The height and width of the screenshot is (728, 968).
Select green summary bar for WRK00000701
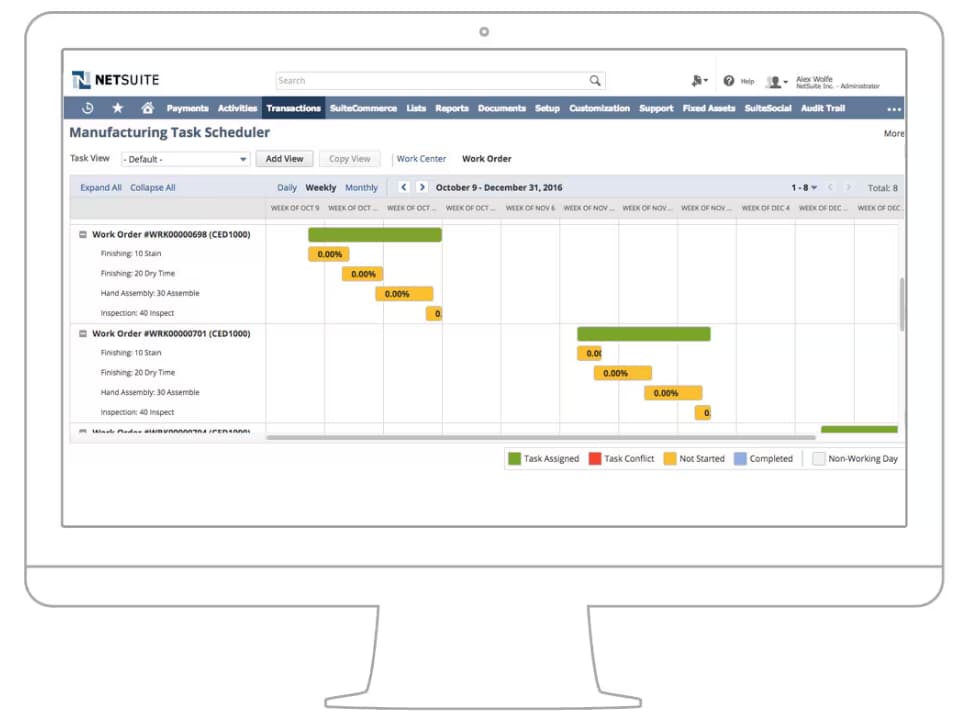coord(644,334)
